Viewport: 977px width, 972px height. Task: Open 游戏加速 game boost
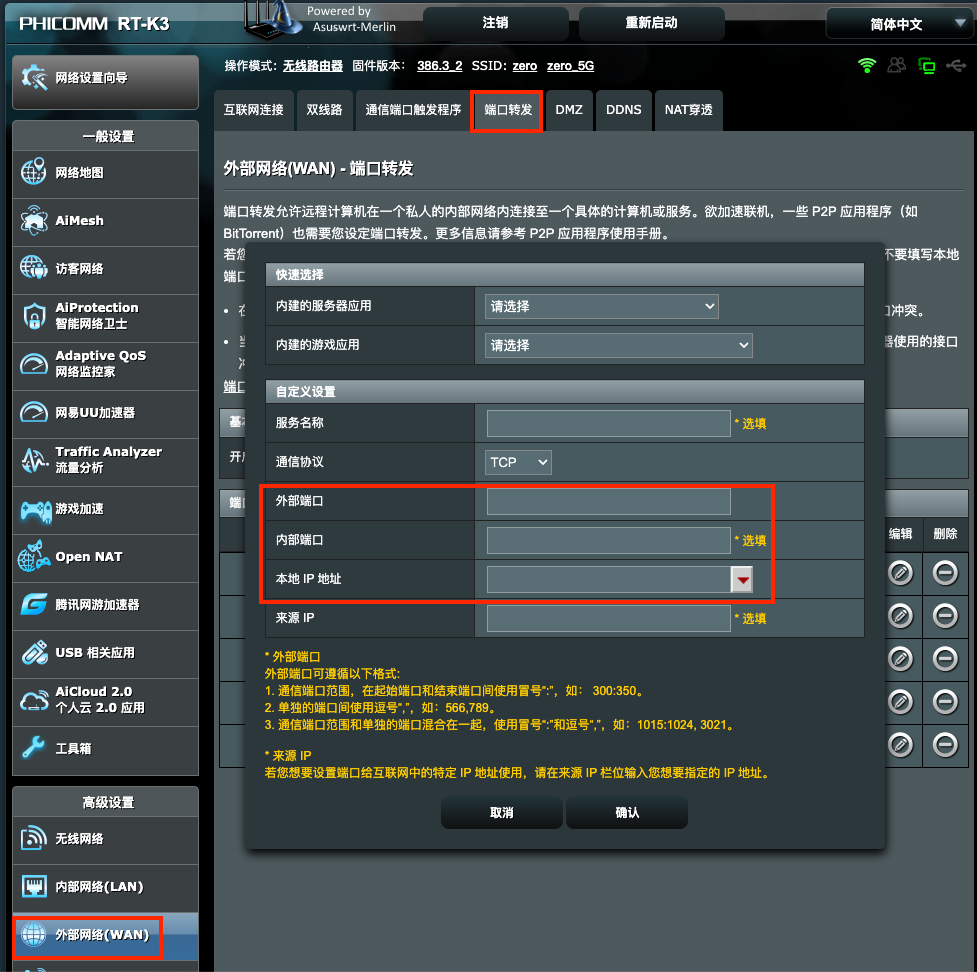105,510
